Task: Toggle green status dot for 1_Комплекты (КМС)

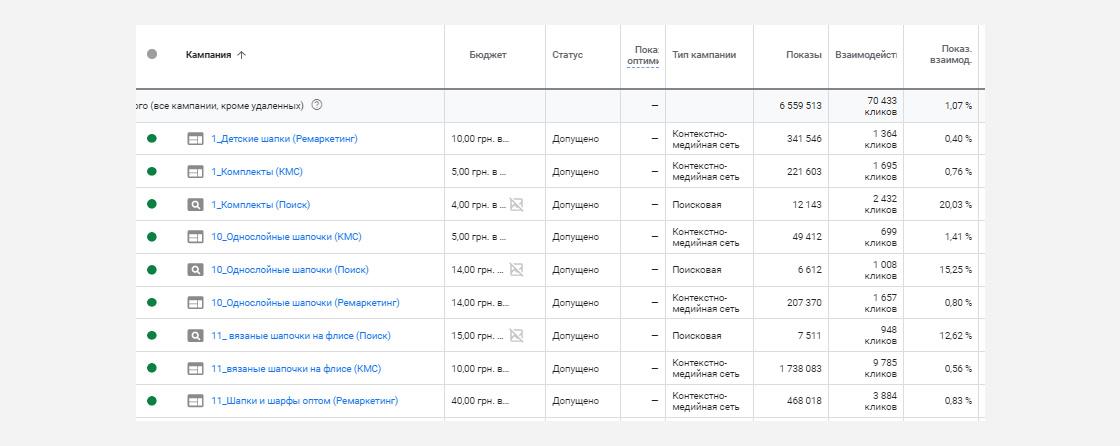Action: tap(151, 172)
